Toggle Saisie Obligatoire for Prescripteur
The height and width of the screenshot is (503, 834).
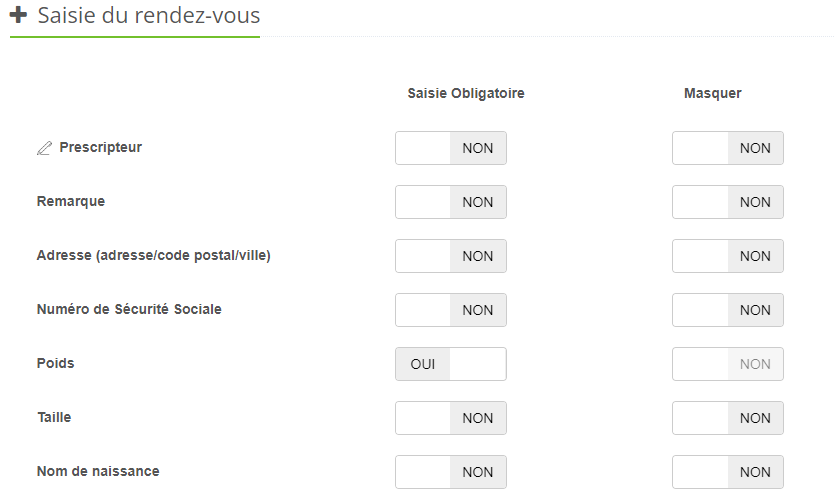tap(451, 148)
